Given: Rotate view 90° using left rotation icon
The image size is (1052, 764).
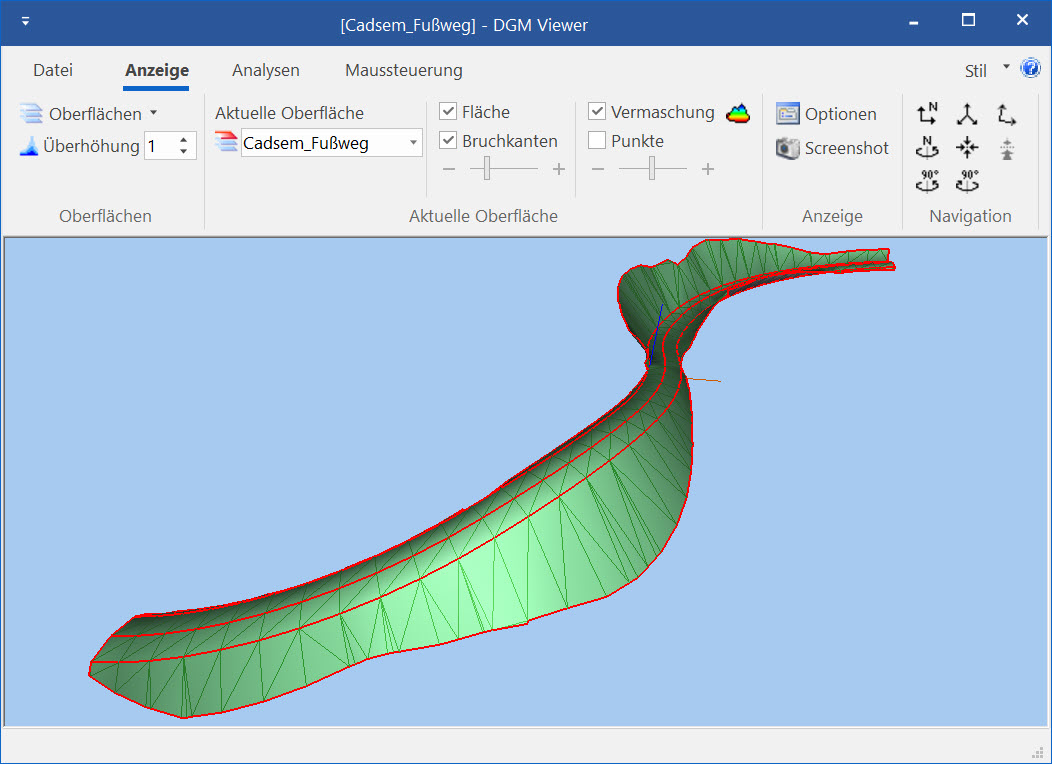Looking at the screenshot, I should [928, 181].
